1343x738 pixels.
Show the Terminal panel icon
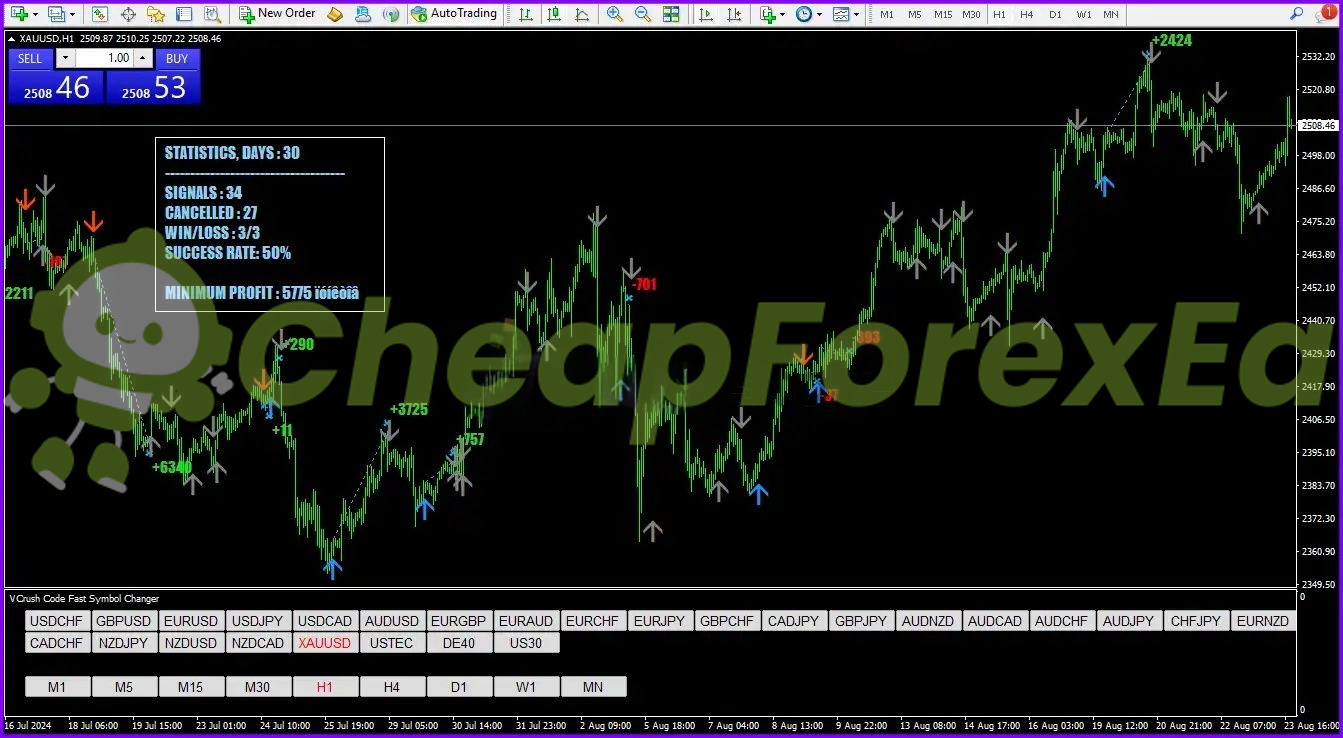pos(184,14)
